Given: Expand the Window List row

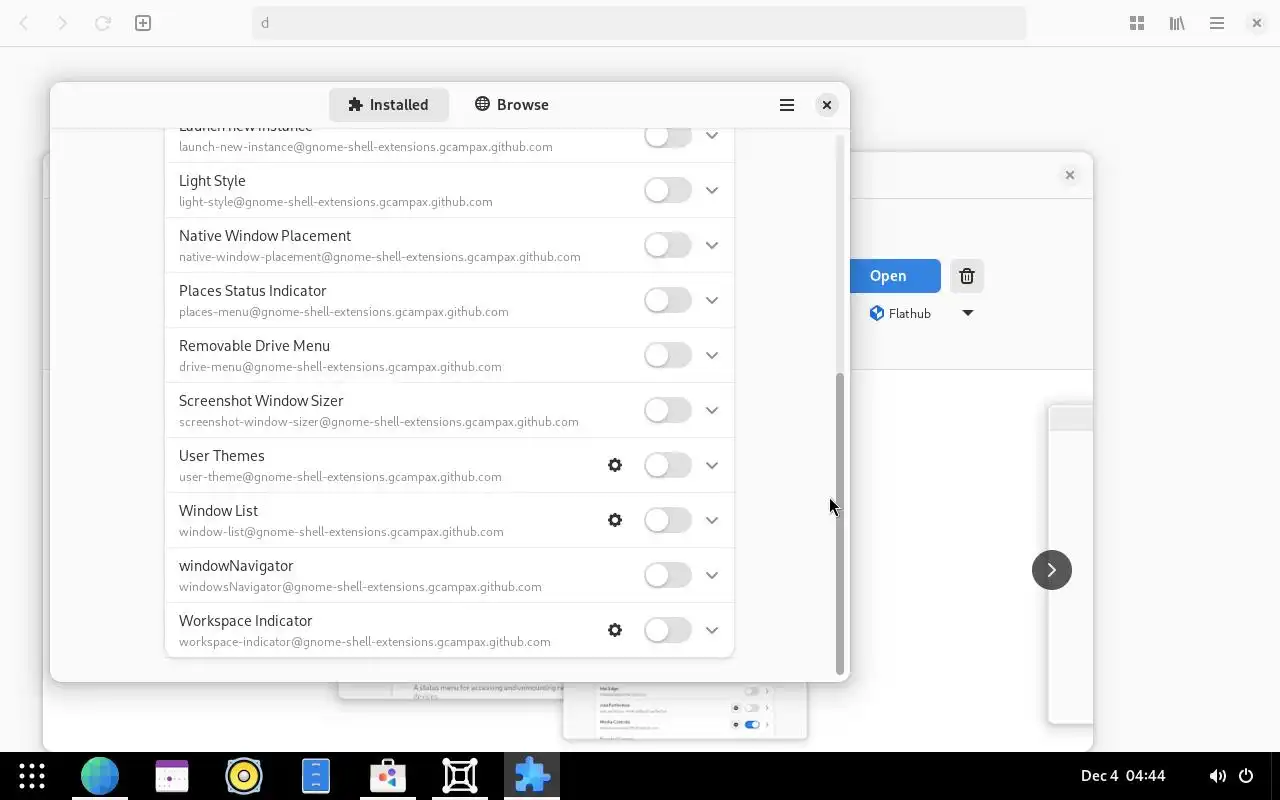Looking at the screenshot, I should click(712, 520).
